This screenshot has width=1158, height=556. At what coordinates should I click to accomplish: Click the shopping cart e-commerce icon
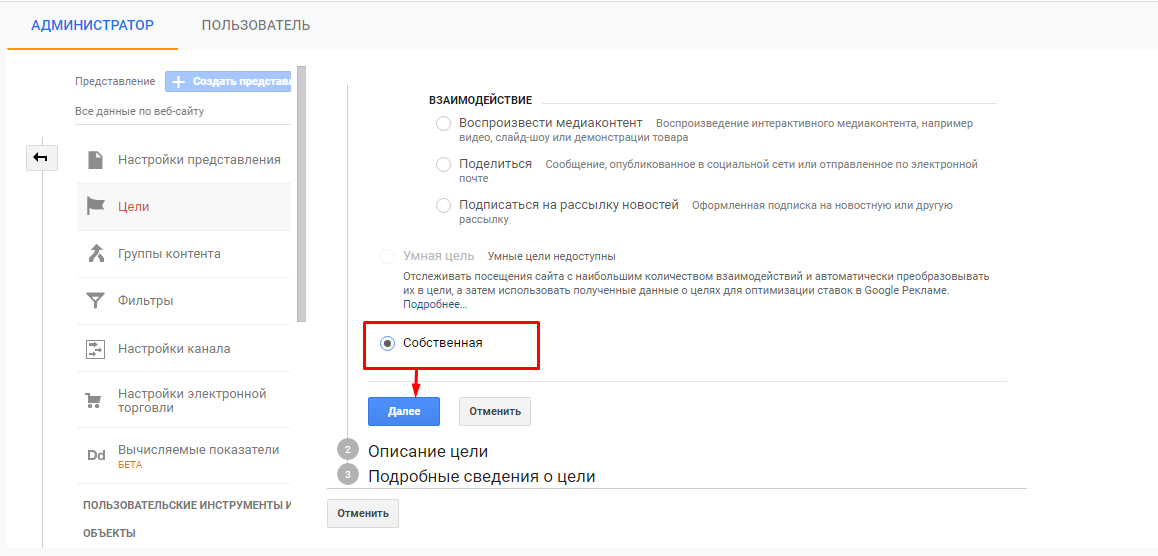(96, 401)
